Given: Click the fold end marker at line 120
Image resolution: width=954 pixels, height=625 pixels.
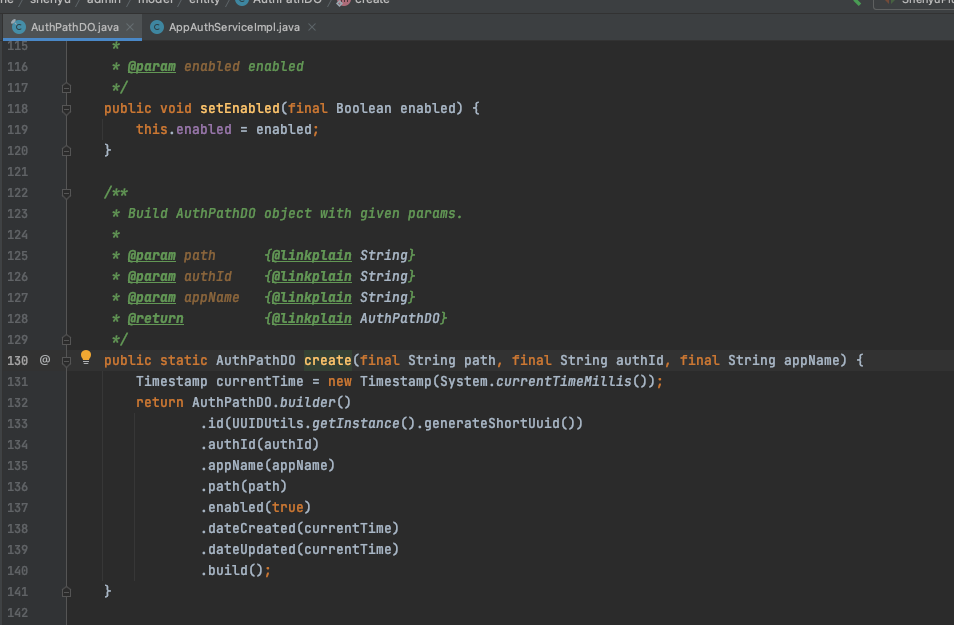Looking at the screenshot, I should pyautogui.click(x=66, y=151).
